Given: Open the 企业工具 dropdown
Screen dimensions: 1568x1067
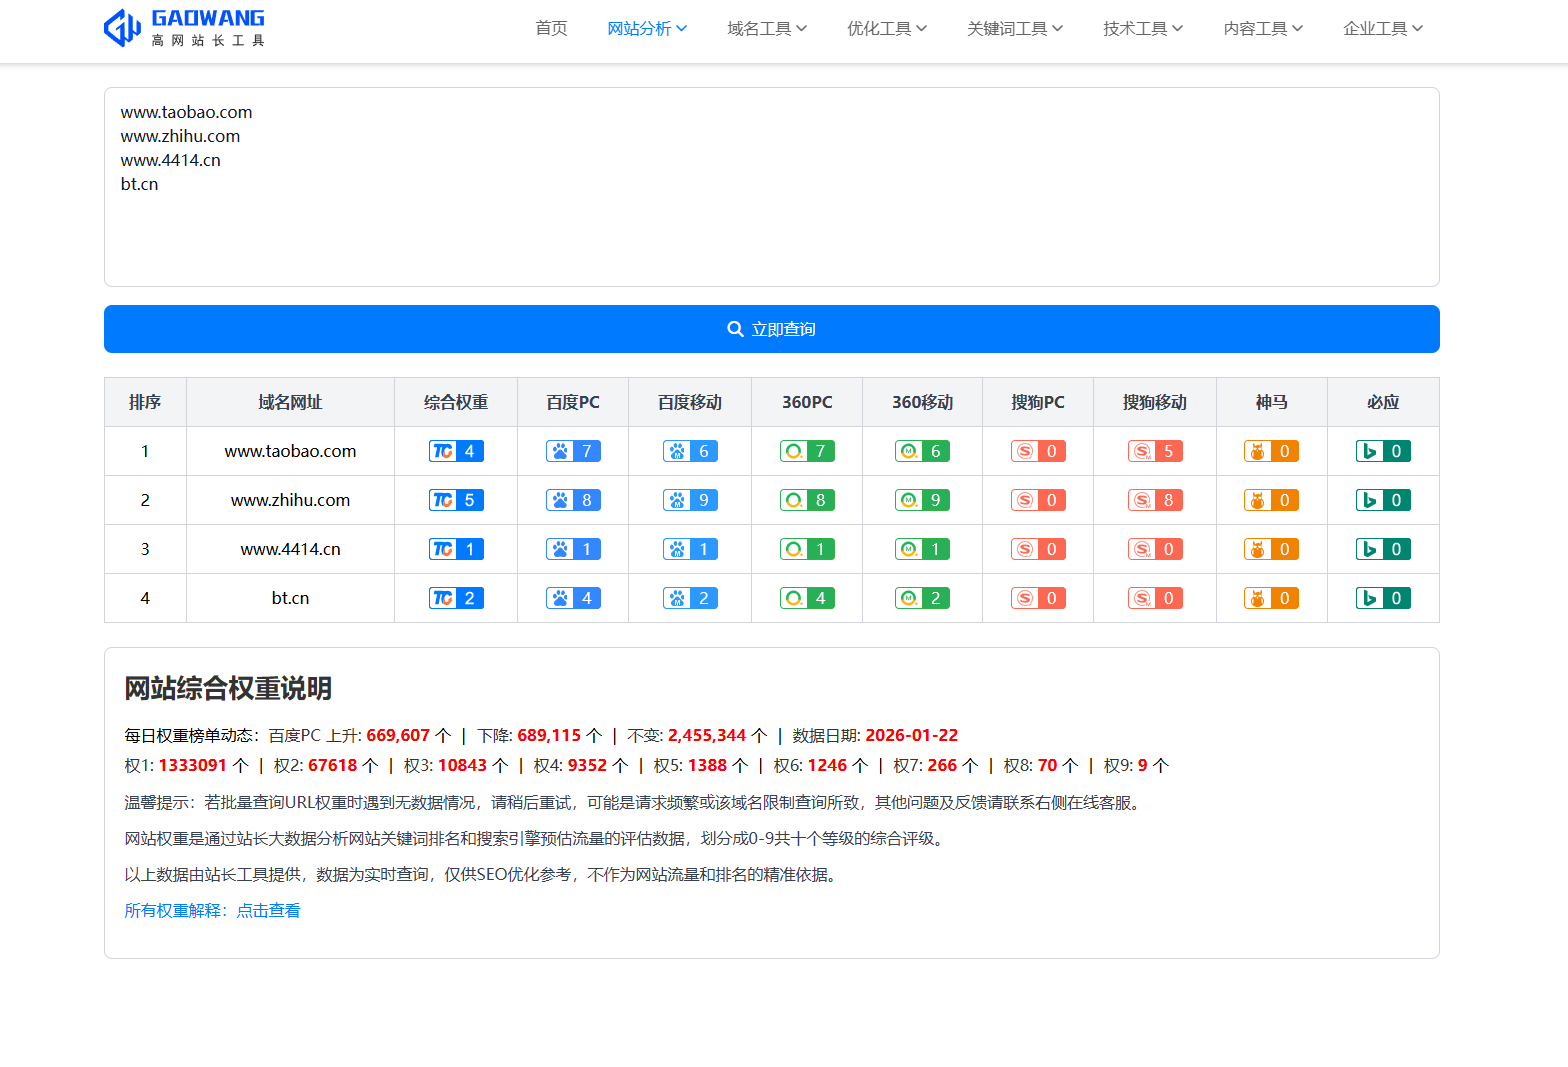Looking at the screenshot, I should point(1383,28).
